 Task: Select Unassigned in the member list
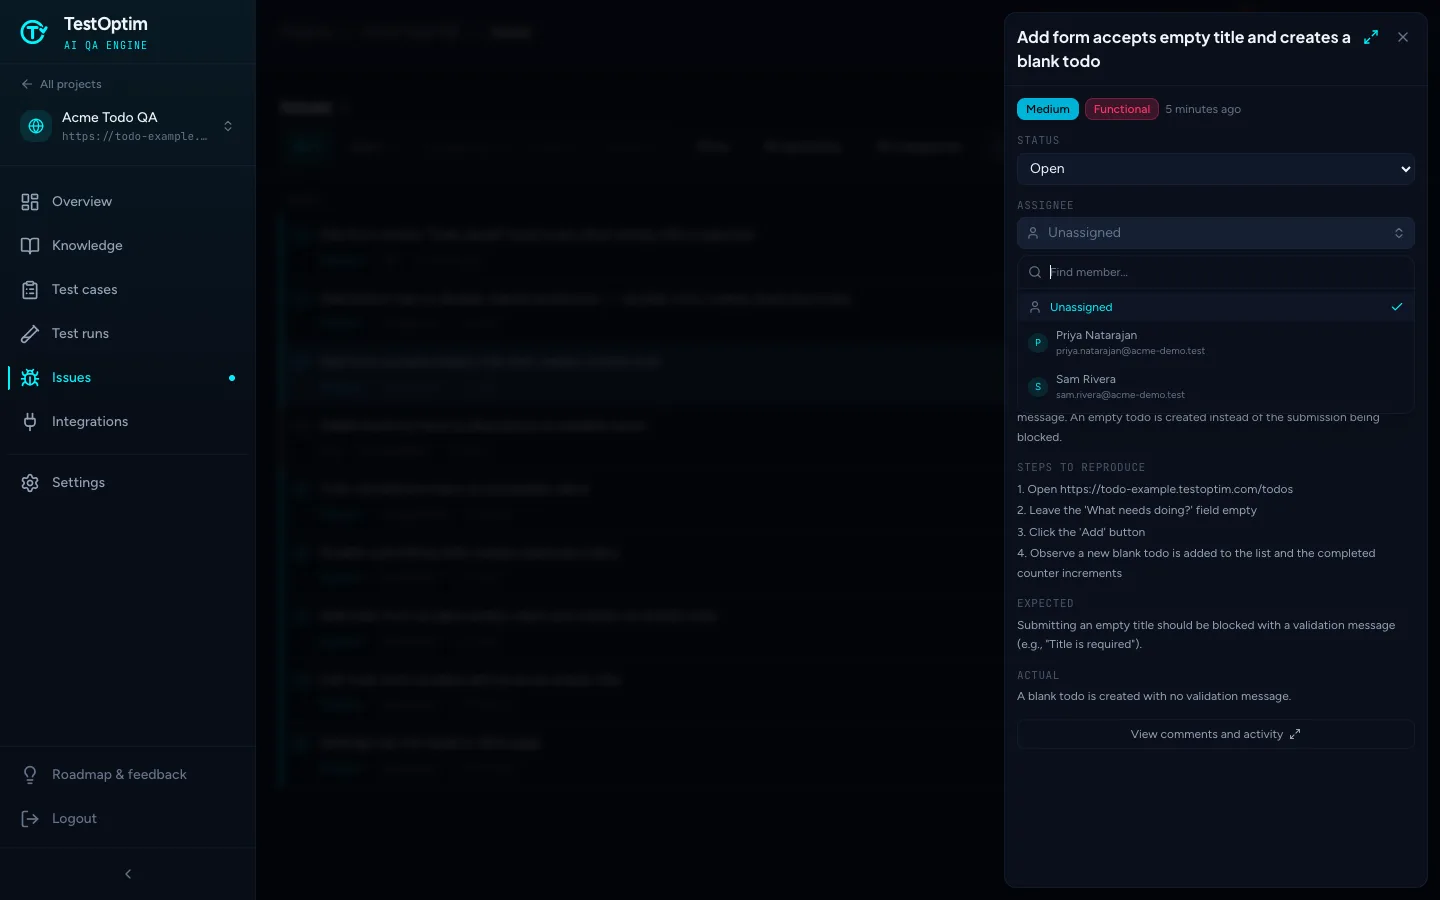(1216, 307)
